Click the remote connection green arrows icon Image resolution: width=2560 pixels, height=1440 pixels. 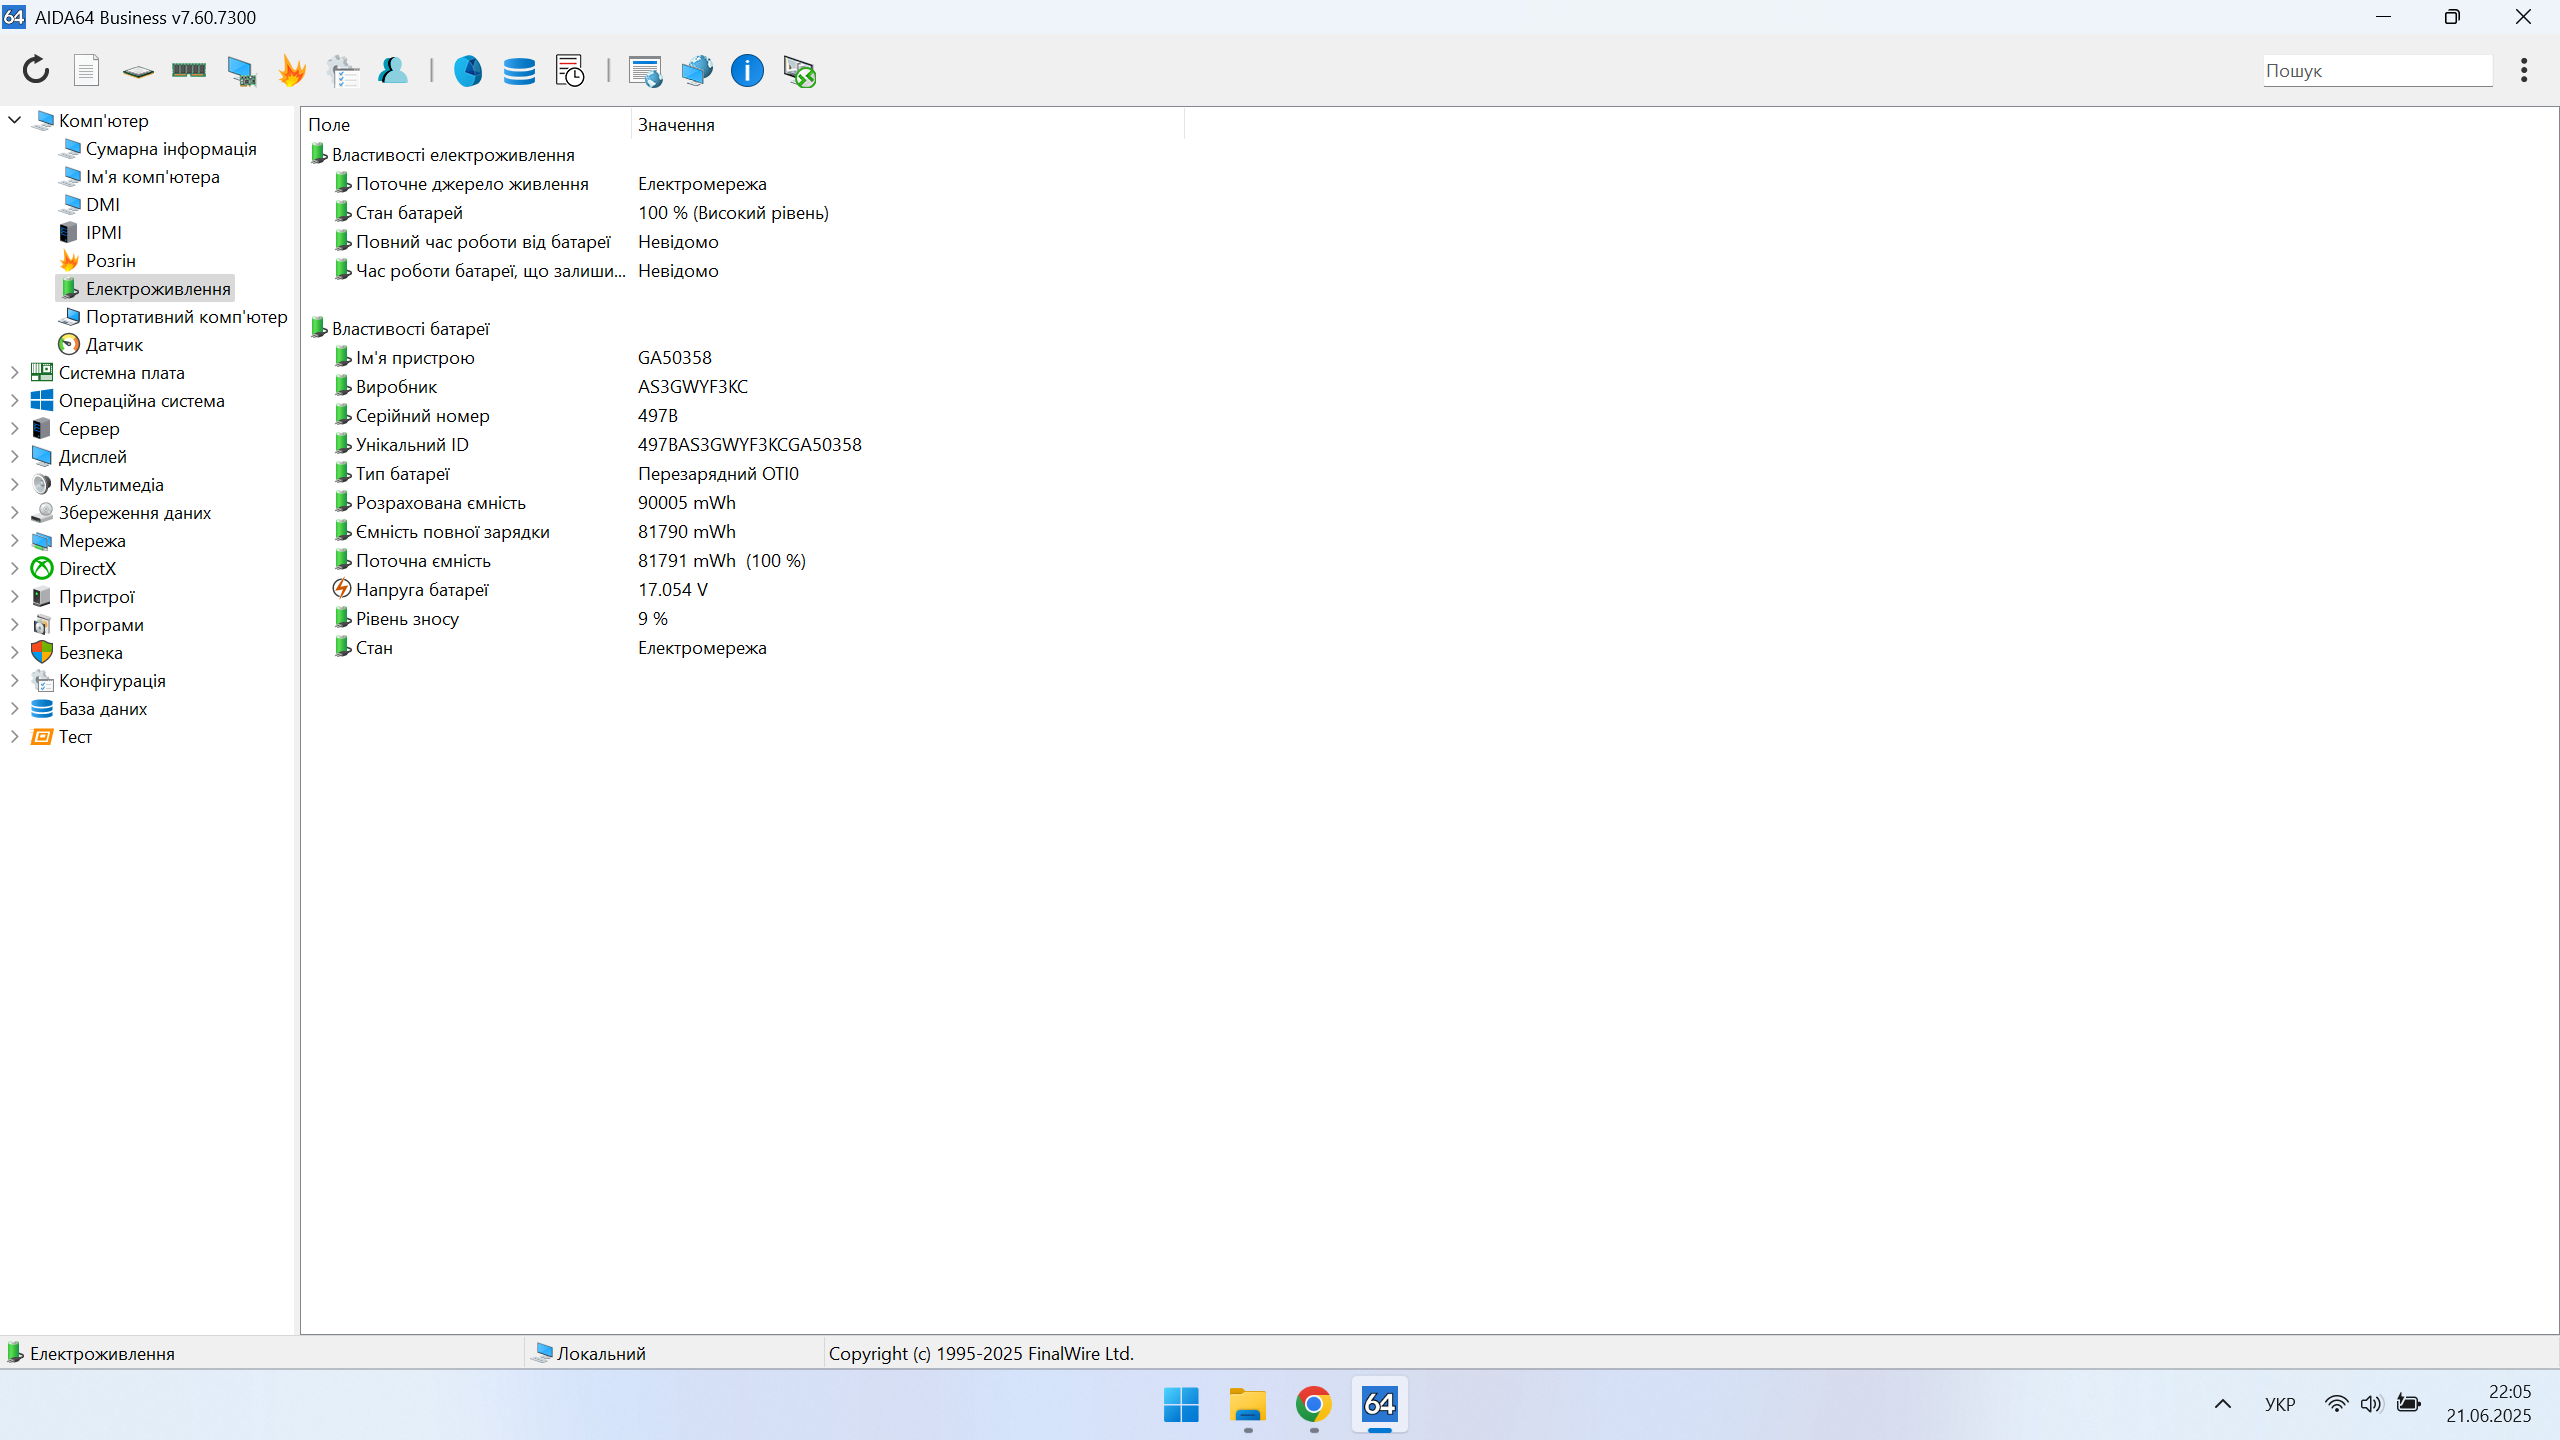(x=799, y=71)
